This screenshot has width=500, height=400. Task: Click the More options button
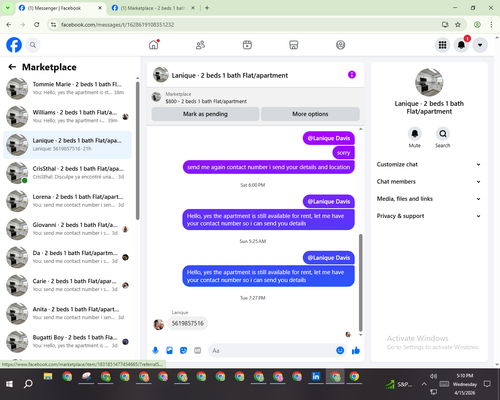[x=310, y=114]
